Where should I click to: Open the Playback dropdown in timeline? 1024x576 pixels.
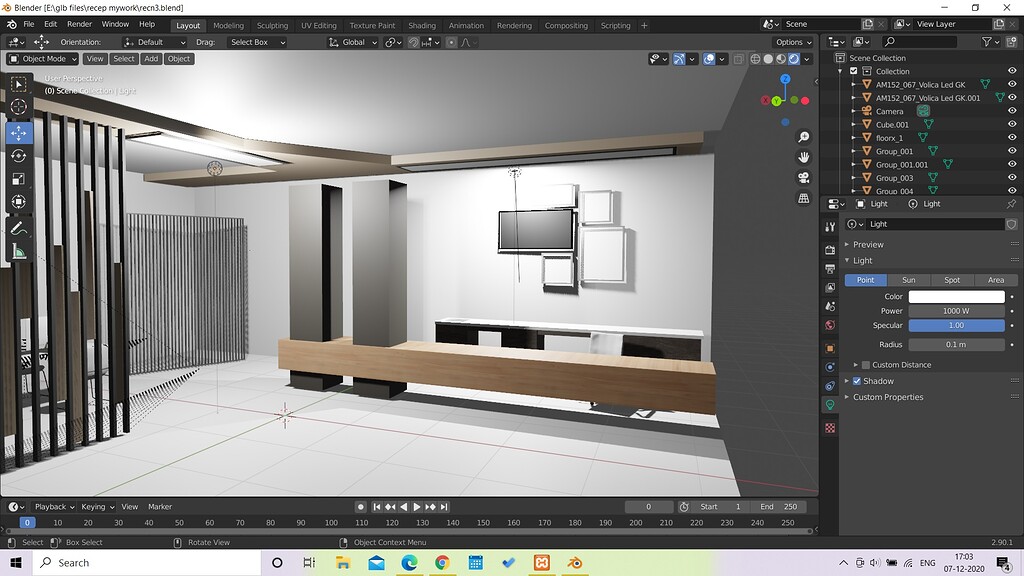coord(54,507)
